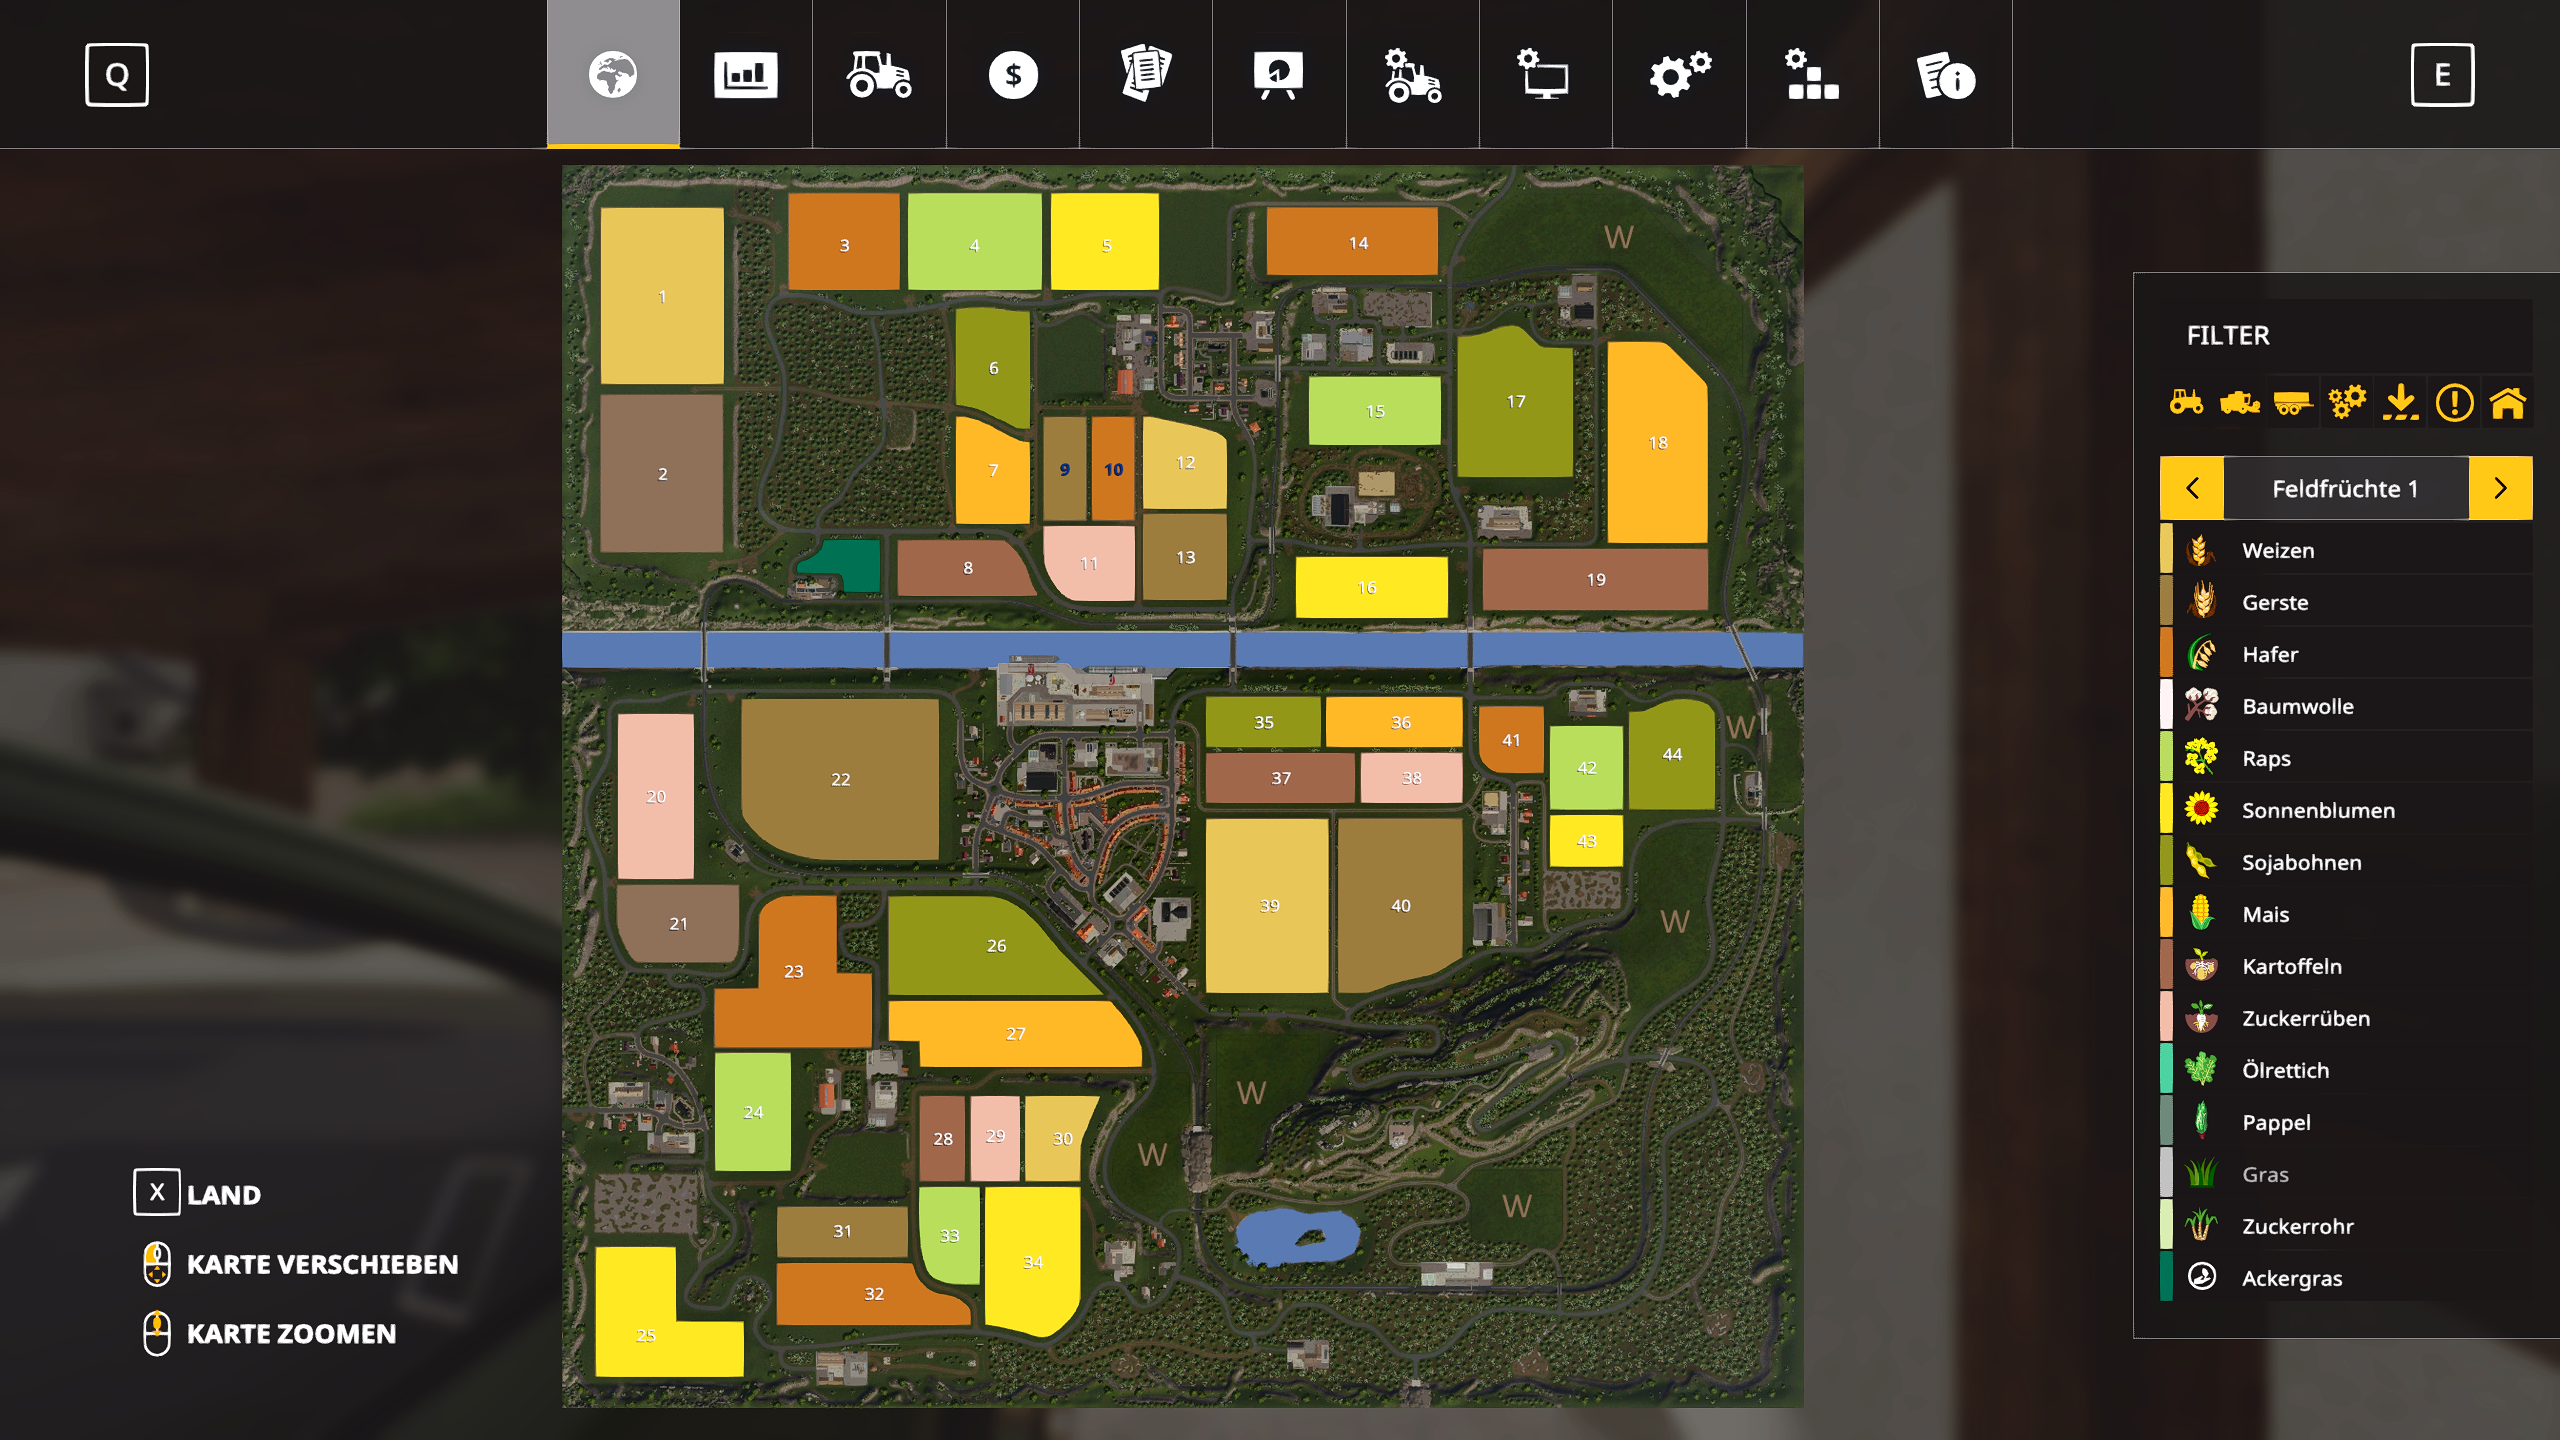Click the Sonnenblumen sunflower icon
Image resolution: width=2560 pixels, height=1440 pixels.
coord(2201,810)
